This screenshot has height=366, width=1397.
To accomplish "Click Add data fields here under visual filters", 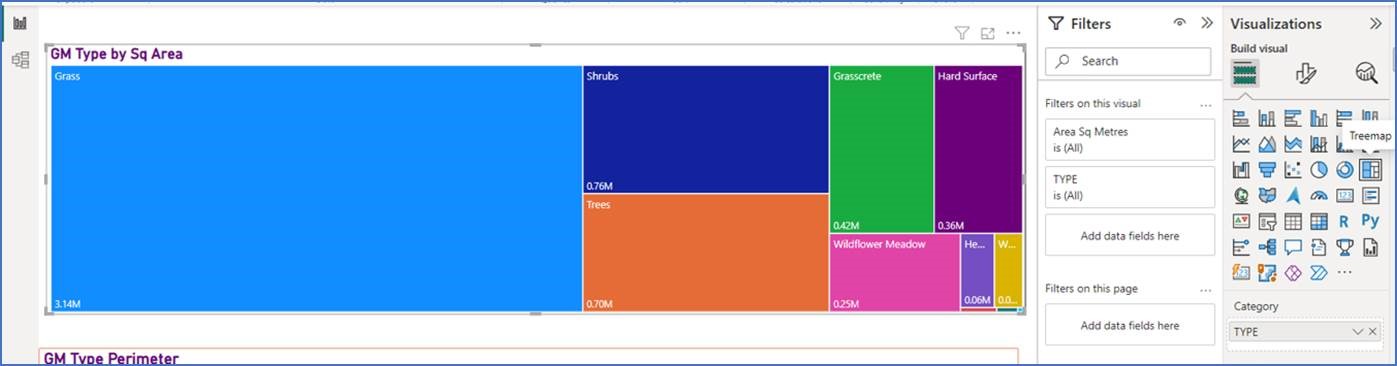I will (1130, 236).
